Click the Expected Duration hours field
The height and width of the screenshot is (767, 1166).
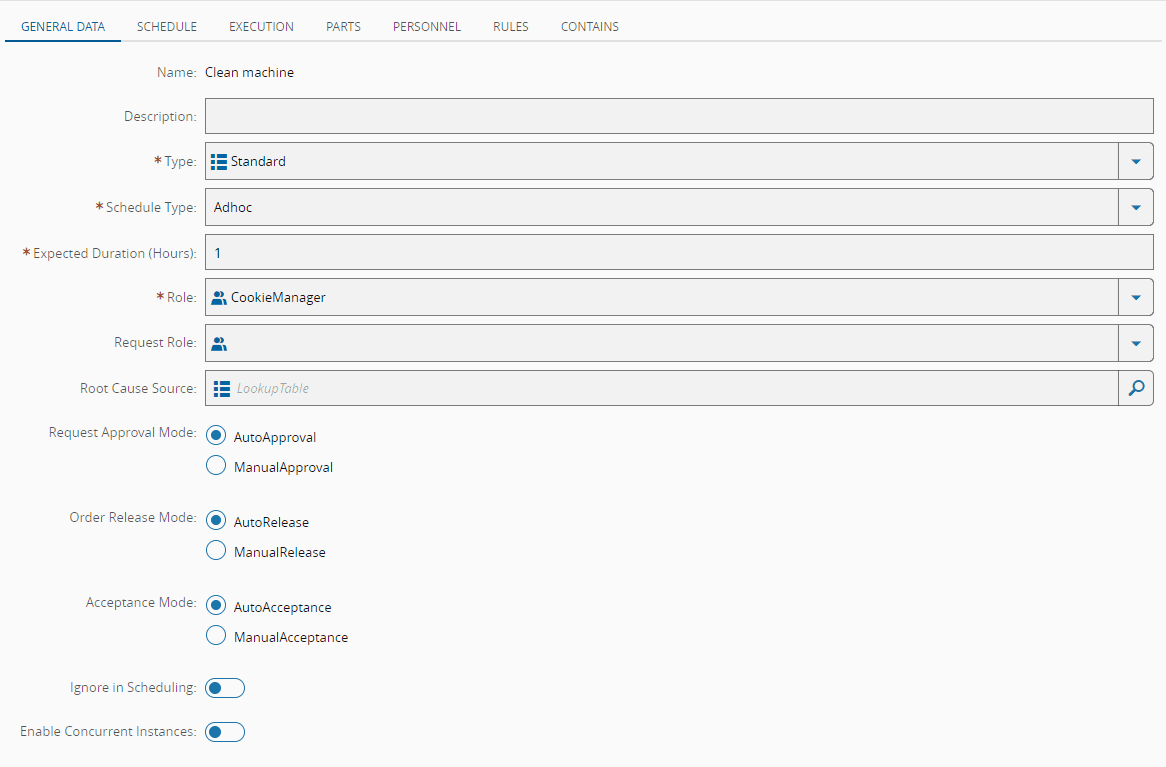coord(679,253)
